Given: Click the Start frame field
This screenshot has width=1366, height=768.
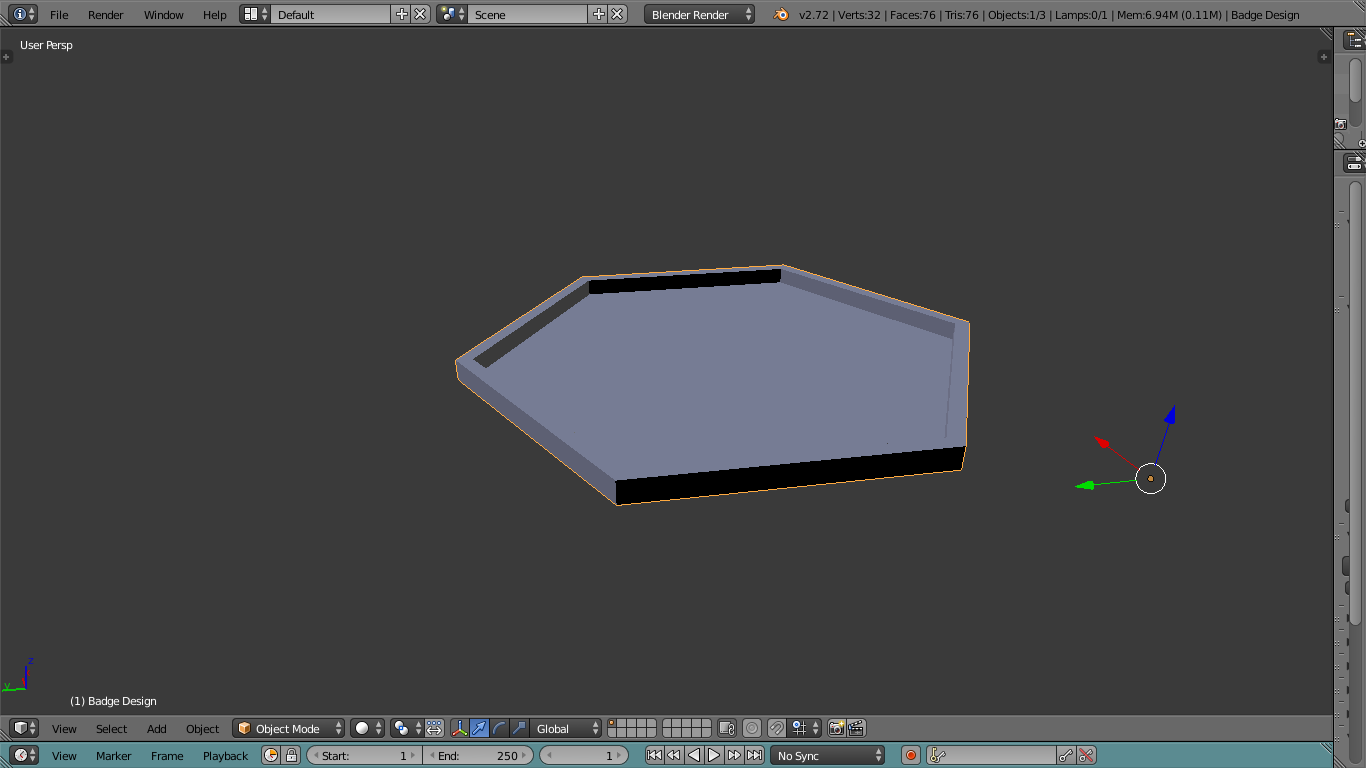Looking at the screenshot, I should coord(364,755).
